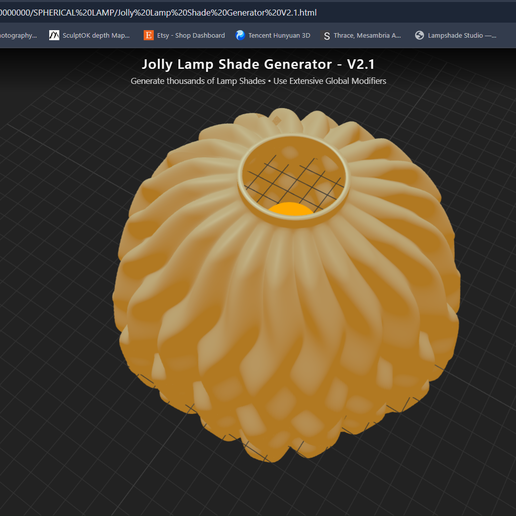Viewport: 516px width, 516px height.
Task: Click the Tencent Hunyuan 3D favicon
Action: [240, 35]
